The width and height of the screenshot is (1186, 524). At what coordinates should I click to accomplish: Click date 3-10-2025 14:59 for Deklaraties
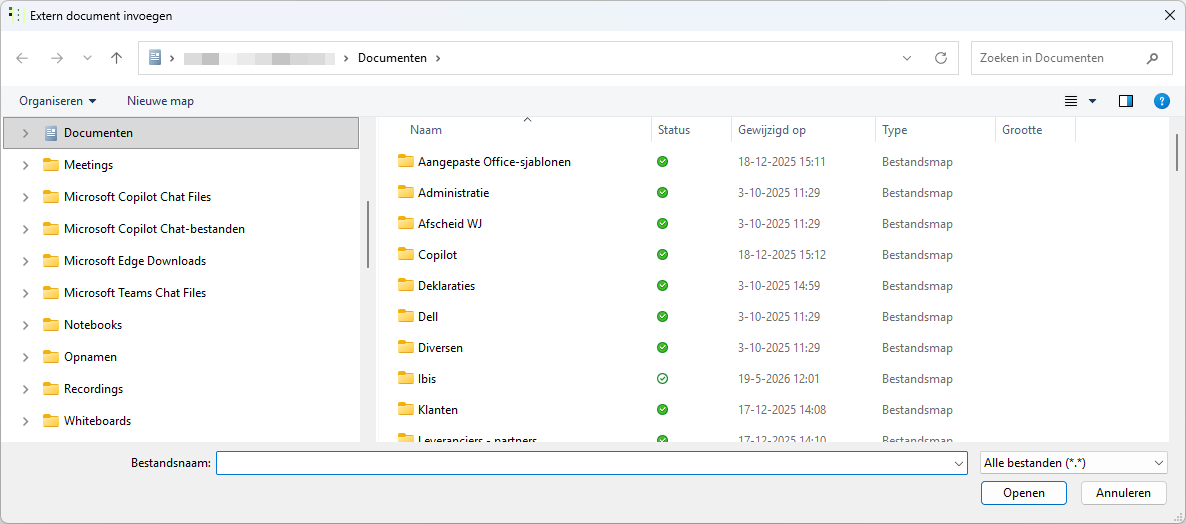click(779, 285)
